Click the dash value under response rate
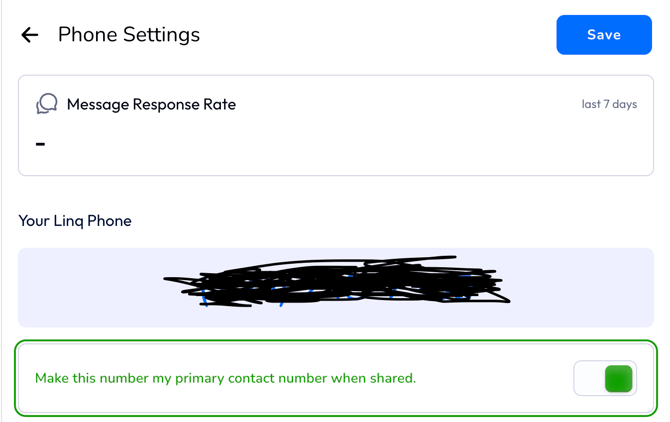Image resolution: width=670 pixels, height=422 pixels. point(40,144)
